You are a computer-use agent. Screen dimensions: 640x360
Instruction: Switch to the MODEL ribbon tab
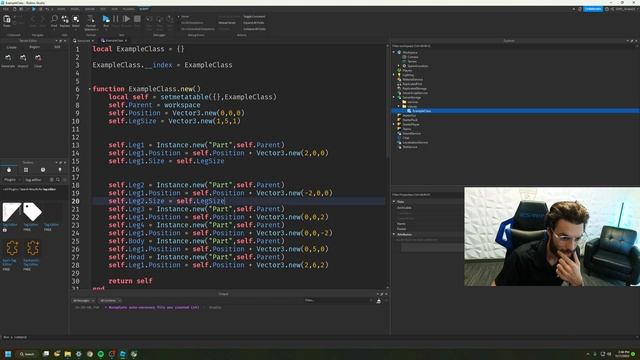point(75,9)
